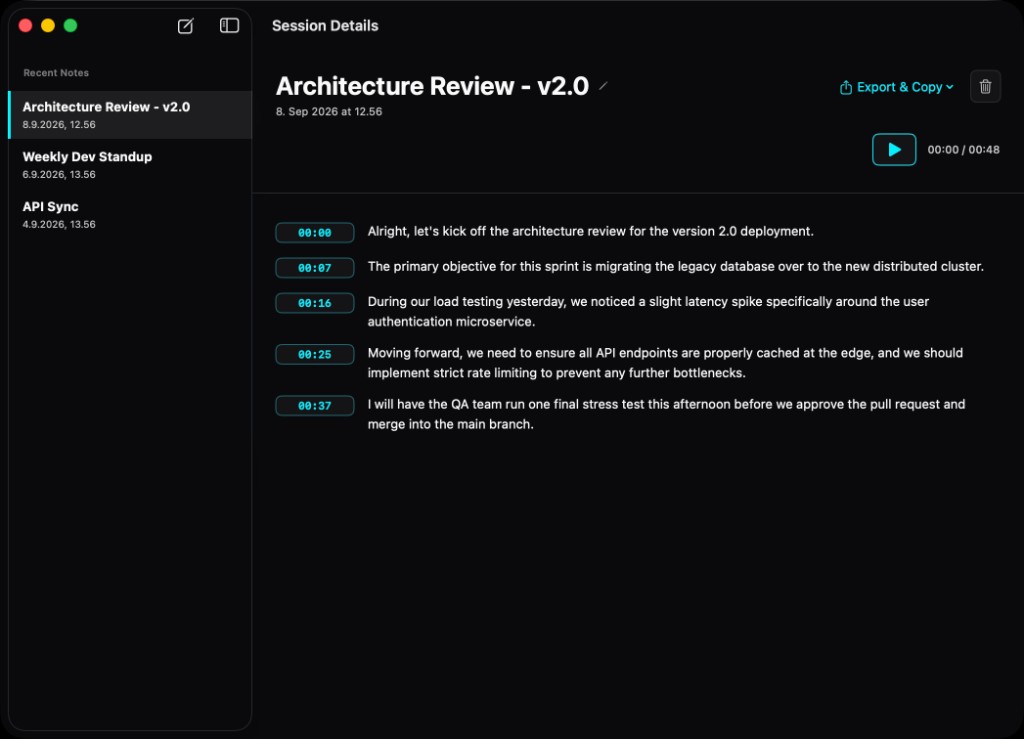Open the Weekly Dev Standup note
The width and height of the screenshot is (1024, 739).
click(x=130, y=165)
